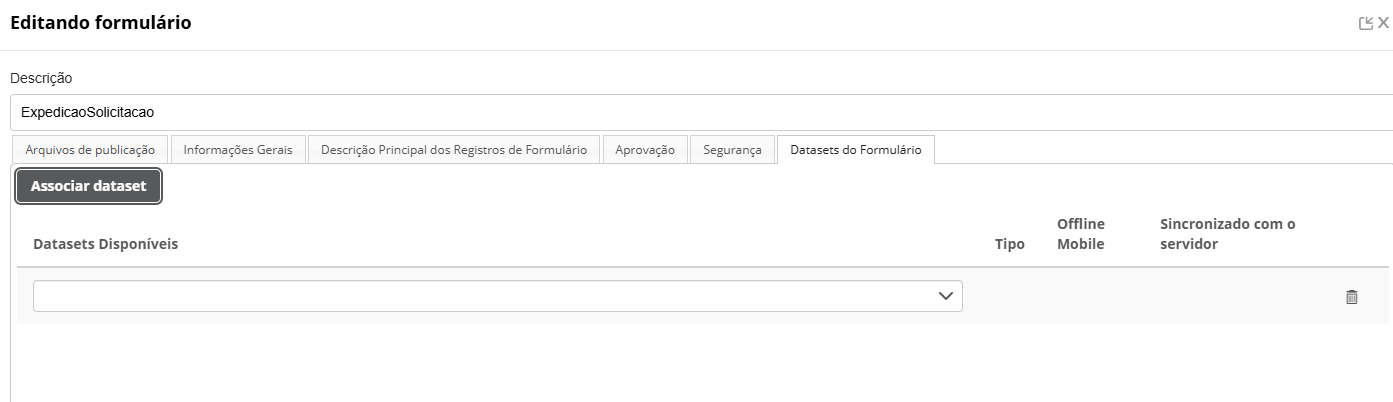Select Descrição Principal dos Registros de Formulário tab
The height and width of the screenshot is (402, 1393).
[453, 150]
